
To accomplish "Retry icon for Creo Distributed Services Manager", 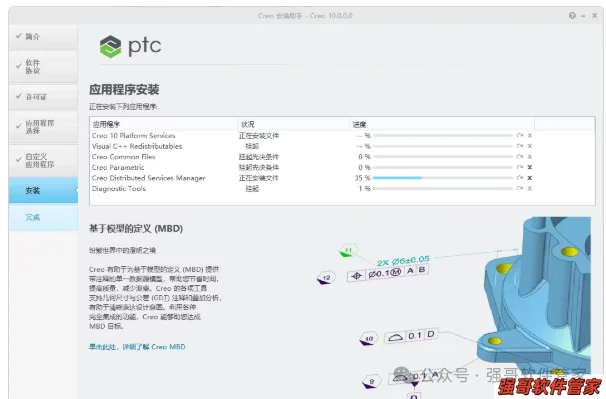I will tap(520, 178).
